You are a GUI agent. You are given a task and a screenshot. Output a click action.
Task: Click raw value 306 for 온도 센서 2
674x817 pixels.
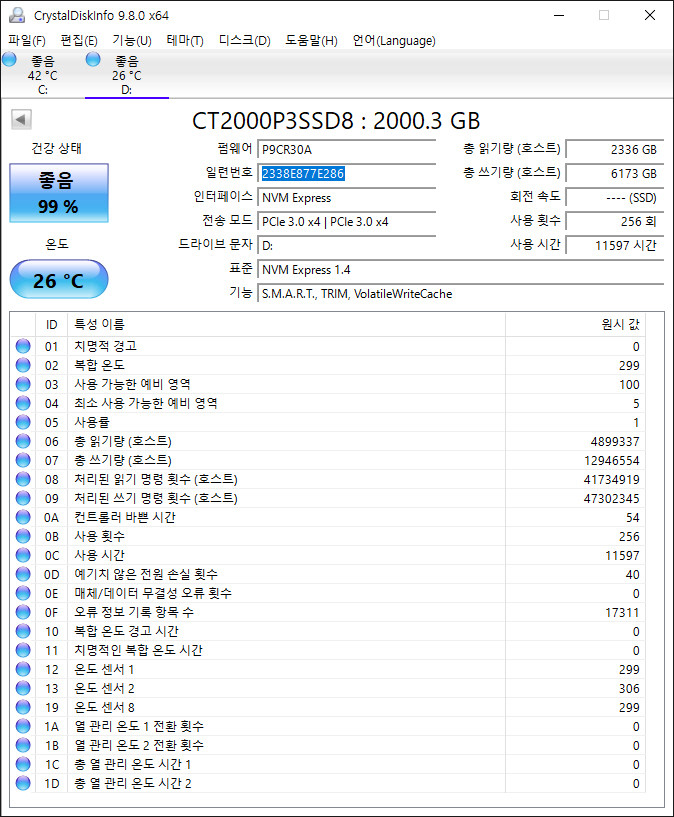pos(629,689)
